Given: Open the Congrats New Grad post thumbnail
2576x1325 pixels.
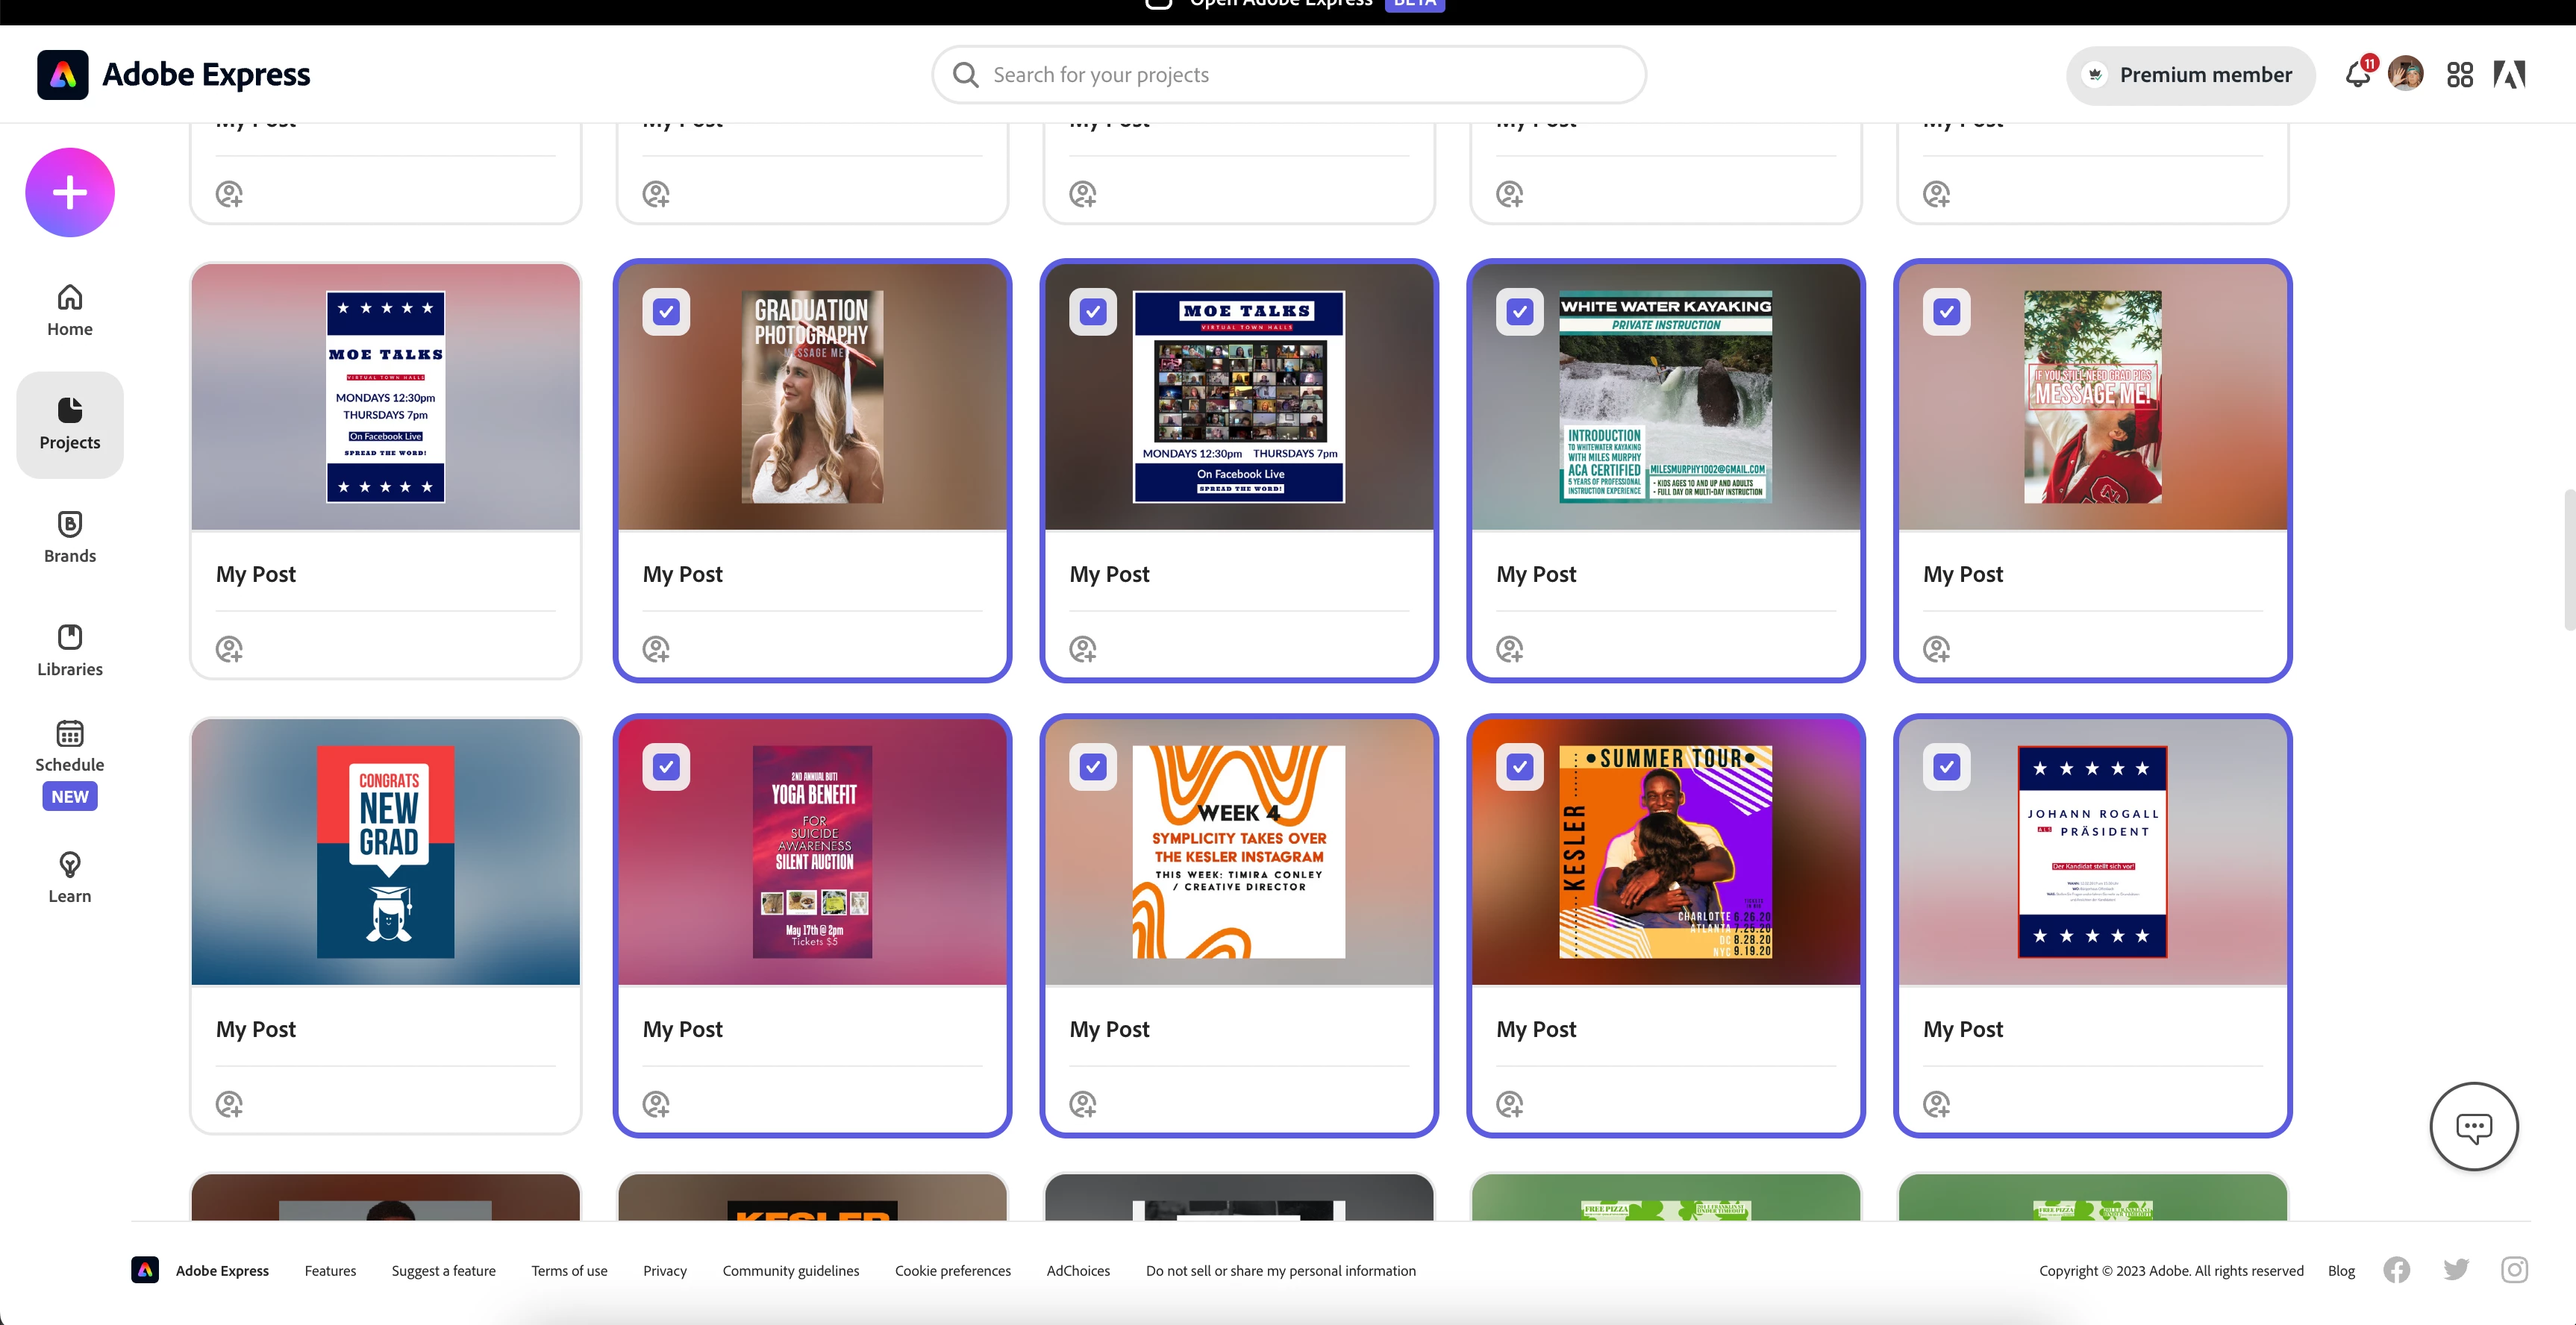Looking at the screenshot, I should (386, 852).
